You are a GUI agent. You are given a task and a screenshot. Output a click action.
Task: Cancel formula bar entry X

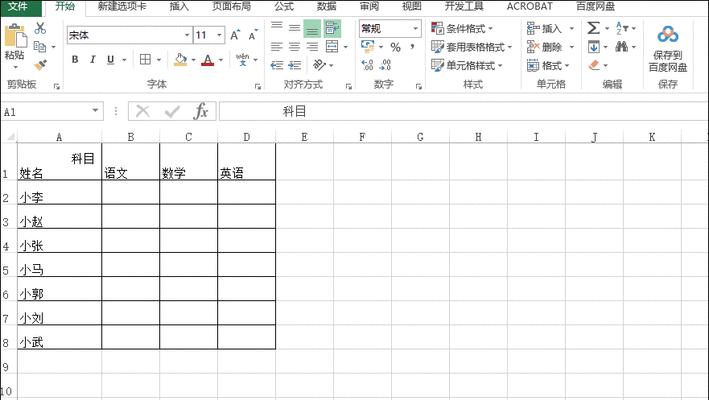pos(142,111)
